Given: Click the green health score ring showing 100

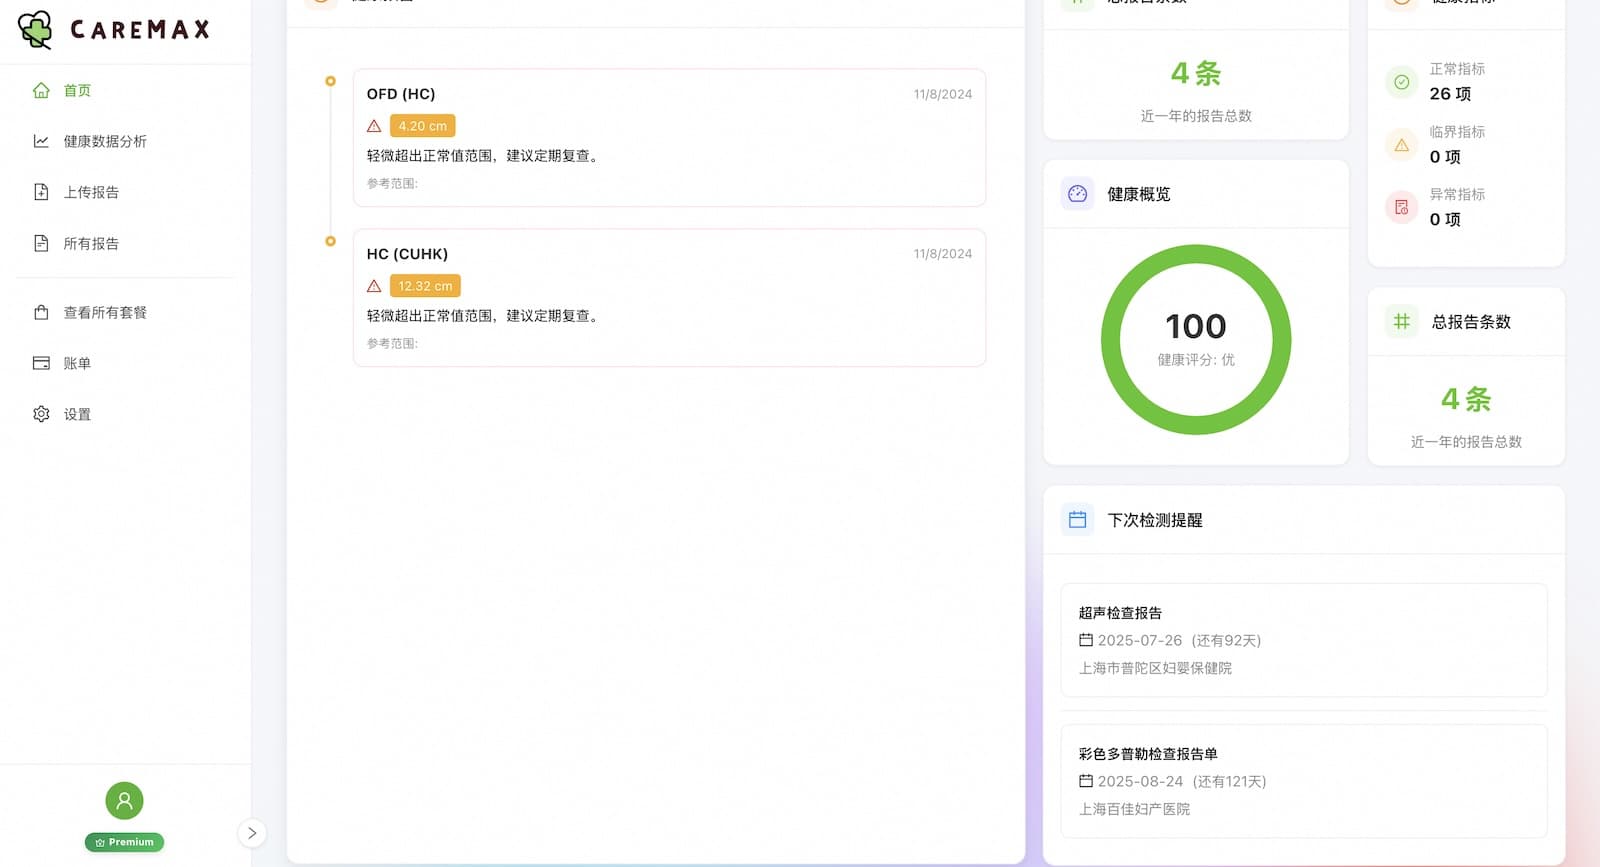Looking at the screenshot, I should click(1196, 340).
